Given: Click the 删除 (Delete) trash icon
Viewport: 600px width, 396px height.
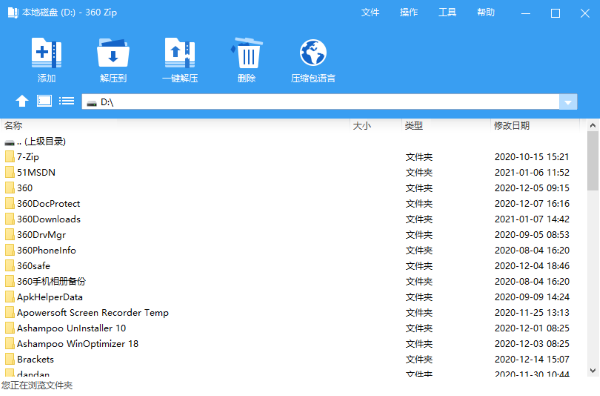Looking at the screenshot, I should pos(247,53).
